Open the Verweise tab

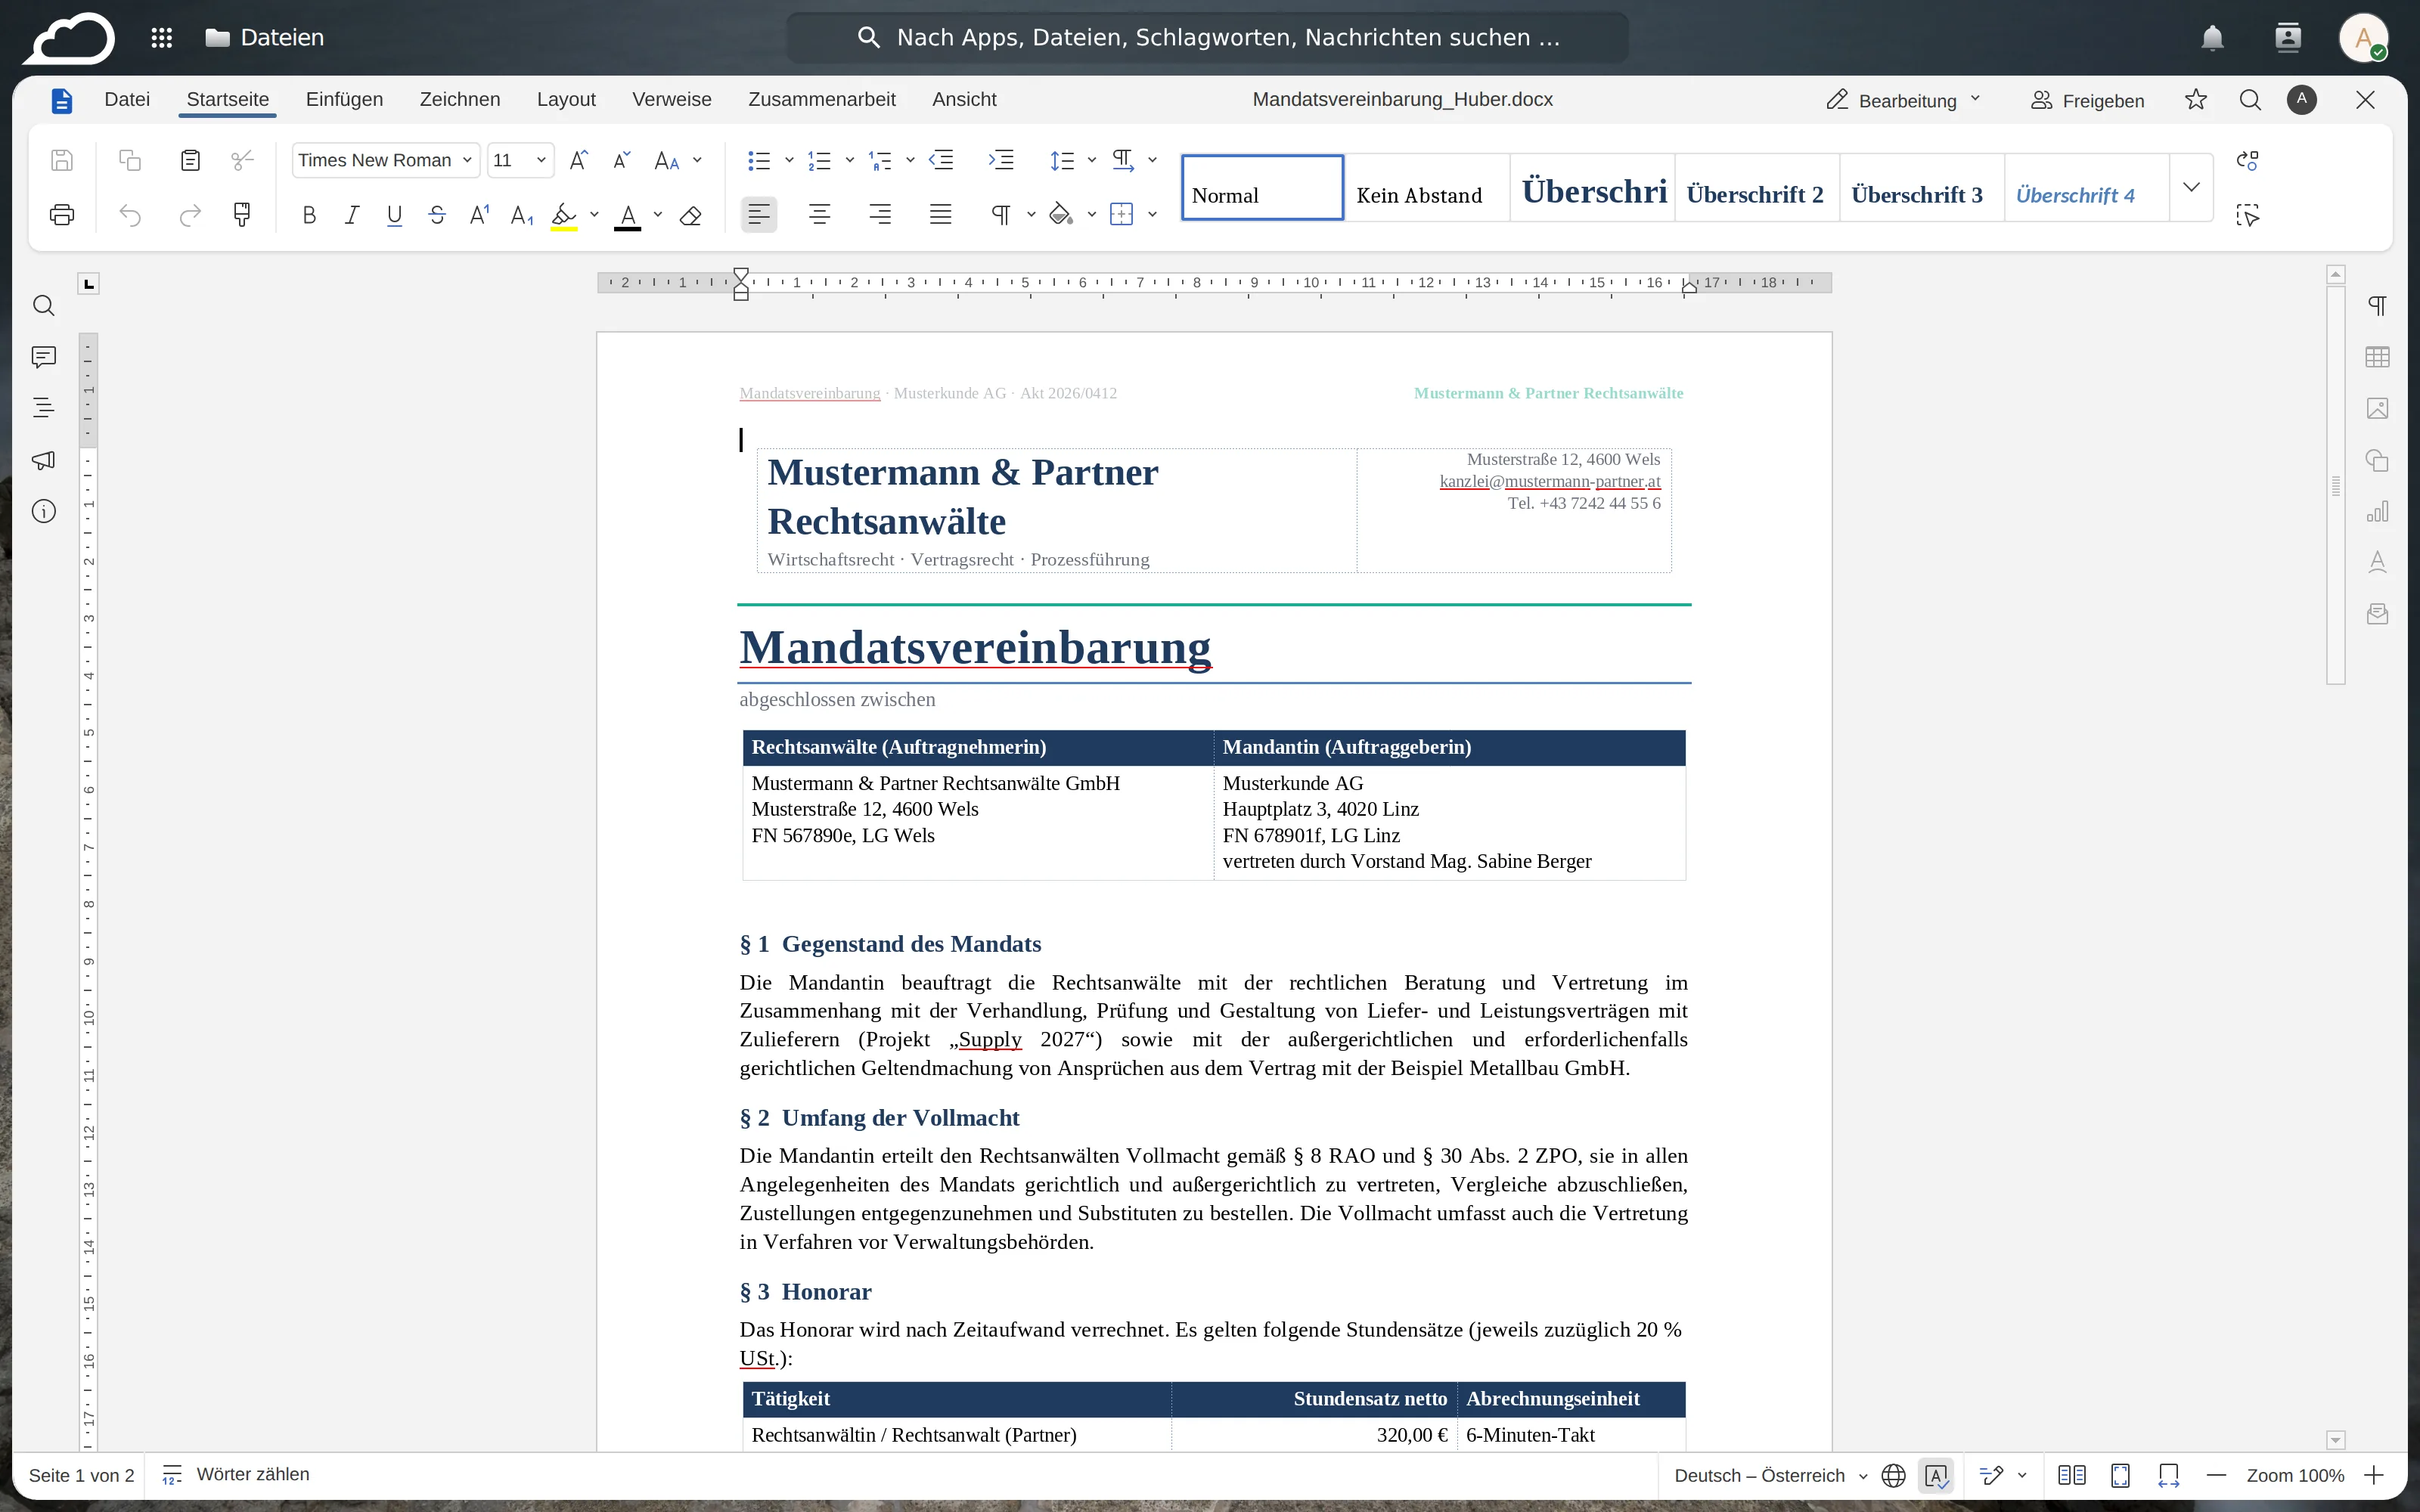coord(672,99)
